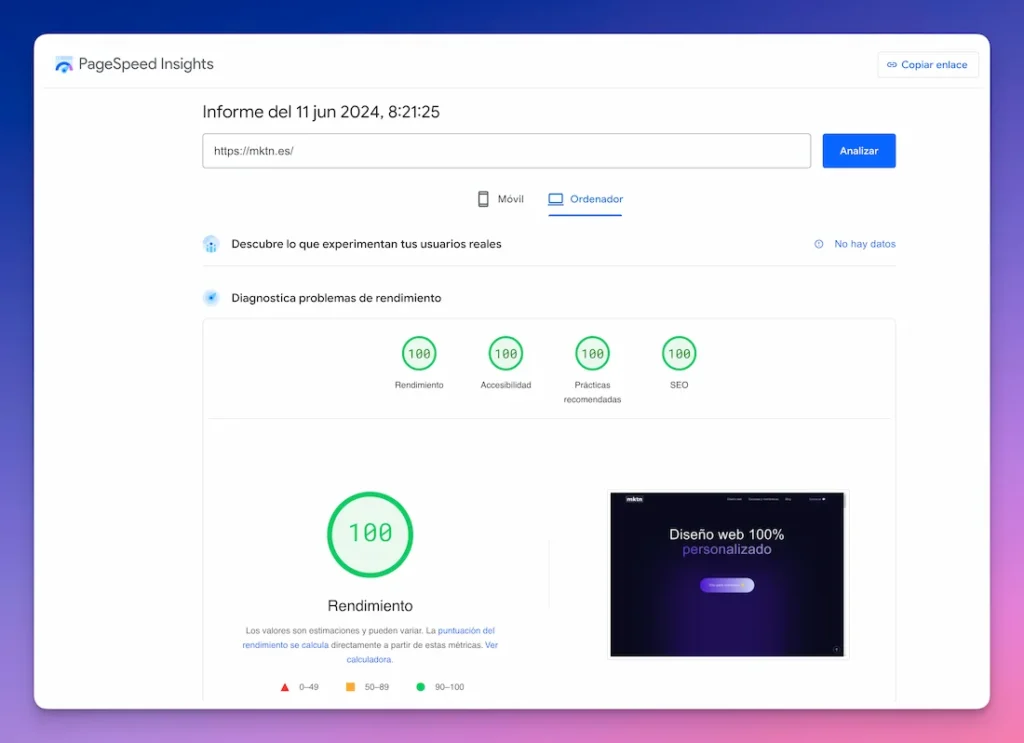Viewport: 1024px width, 743px height.
Task: Open the SEO score circle
Action: click(x=679, y=354)
